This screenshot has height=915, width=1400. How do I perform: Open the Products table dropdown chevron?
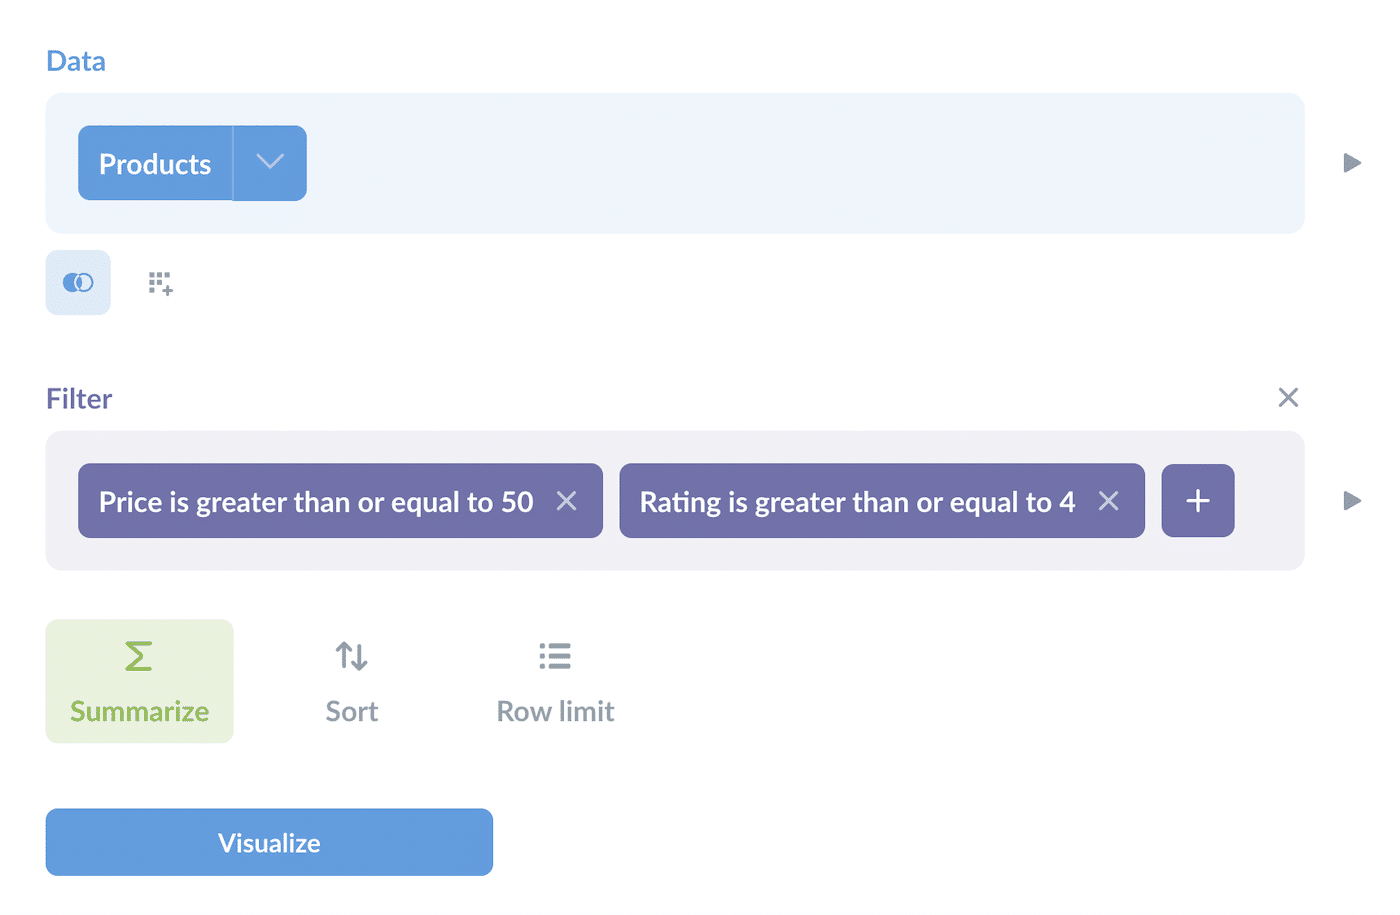coord(269,162)
